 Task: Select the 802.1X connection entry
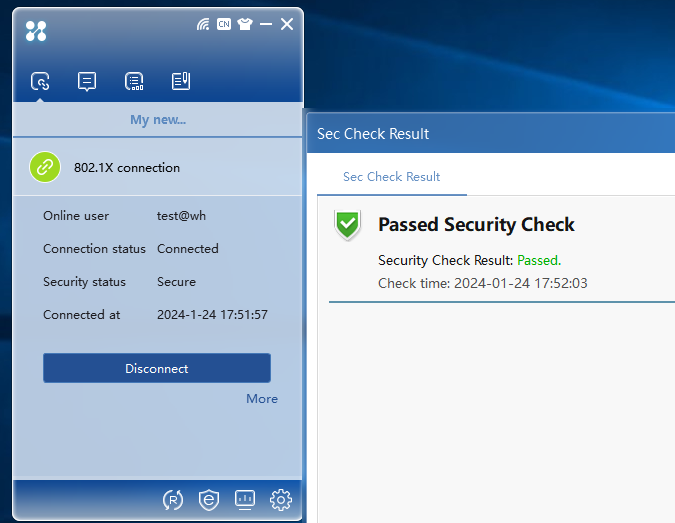point(158,167)
